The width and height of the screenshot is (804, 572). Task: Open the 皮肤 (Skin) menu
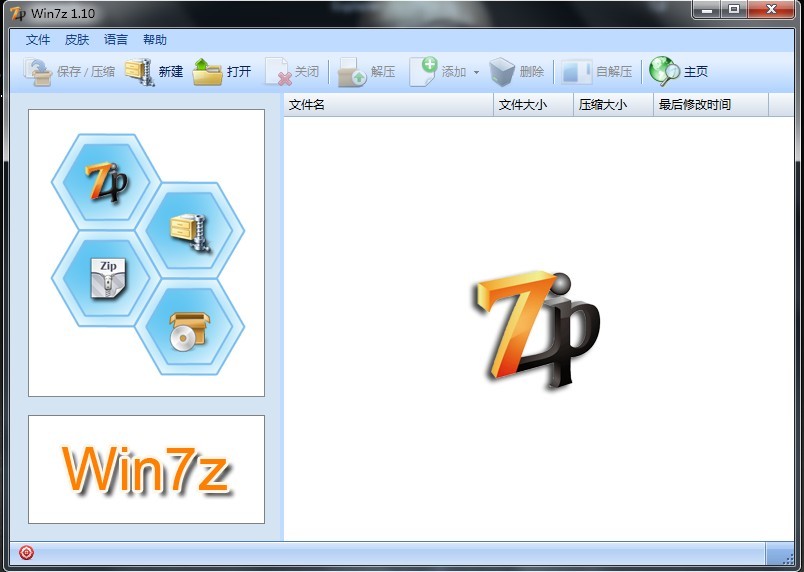[77, 40]
